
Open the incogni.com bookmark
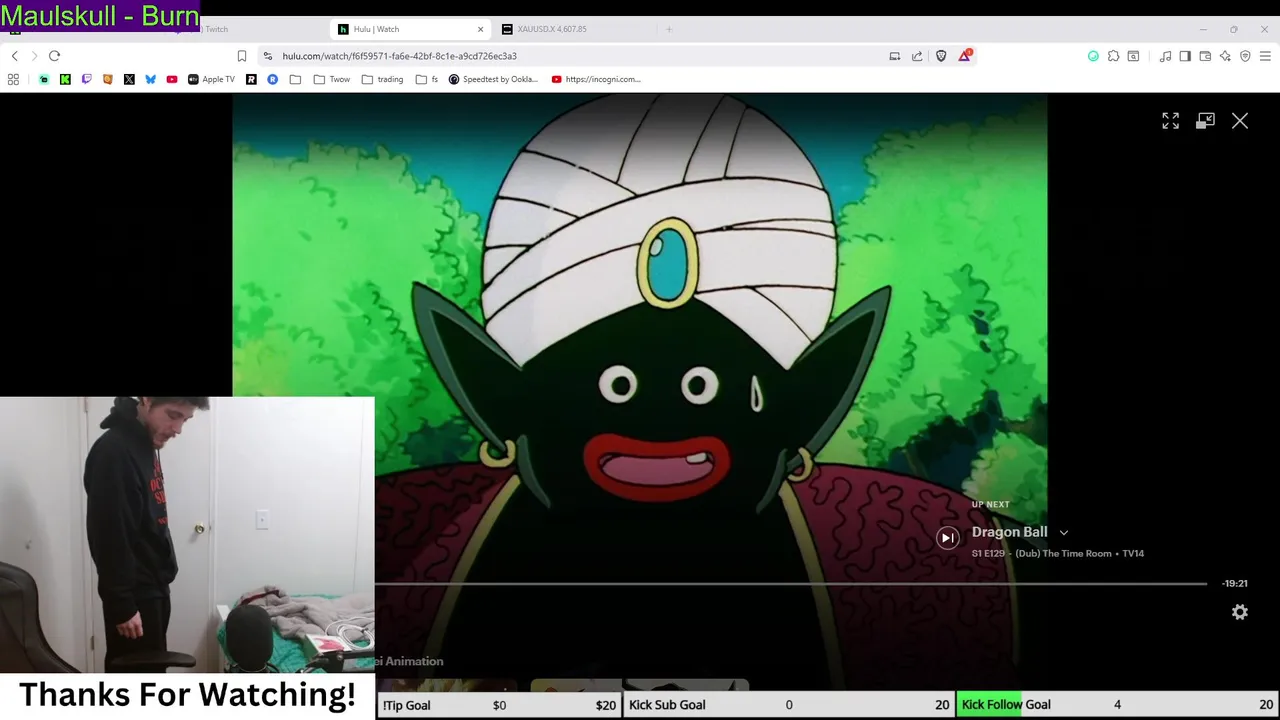point(596,79)
